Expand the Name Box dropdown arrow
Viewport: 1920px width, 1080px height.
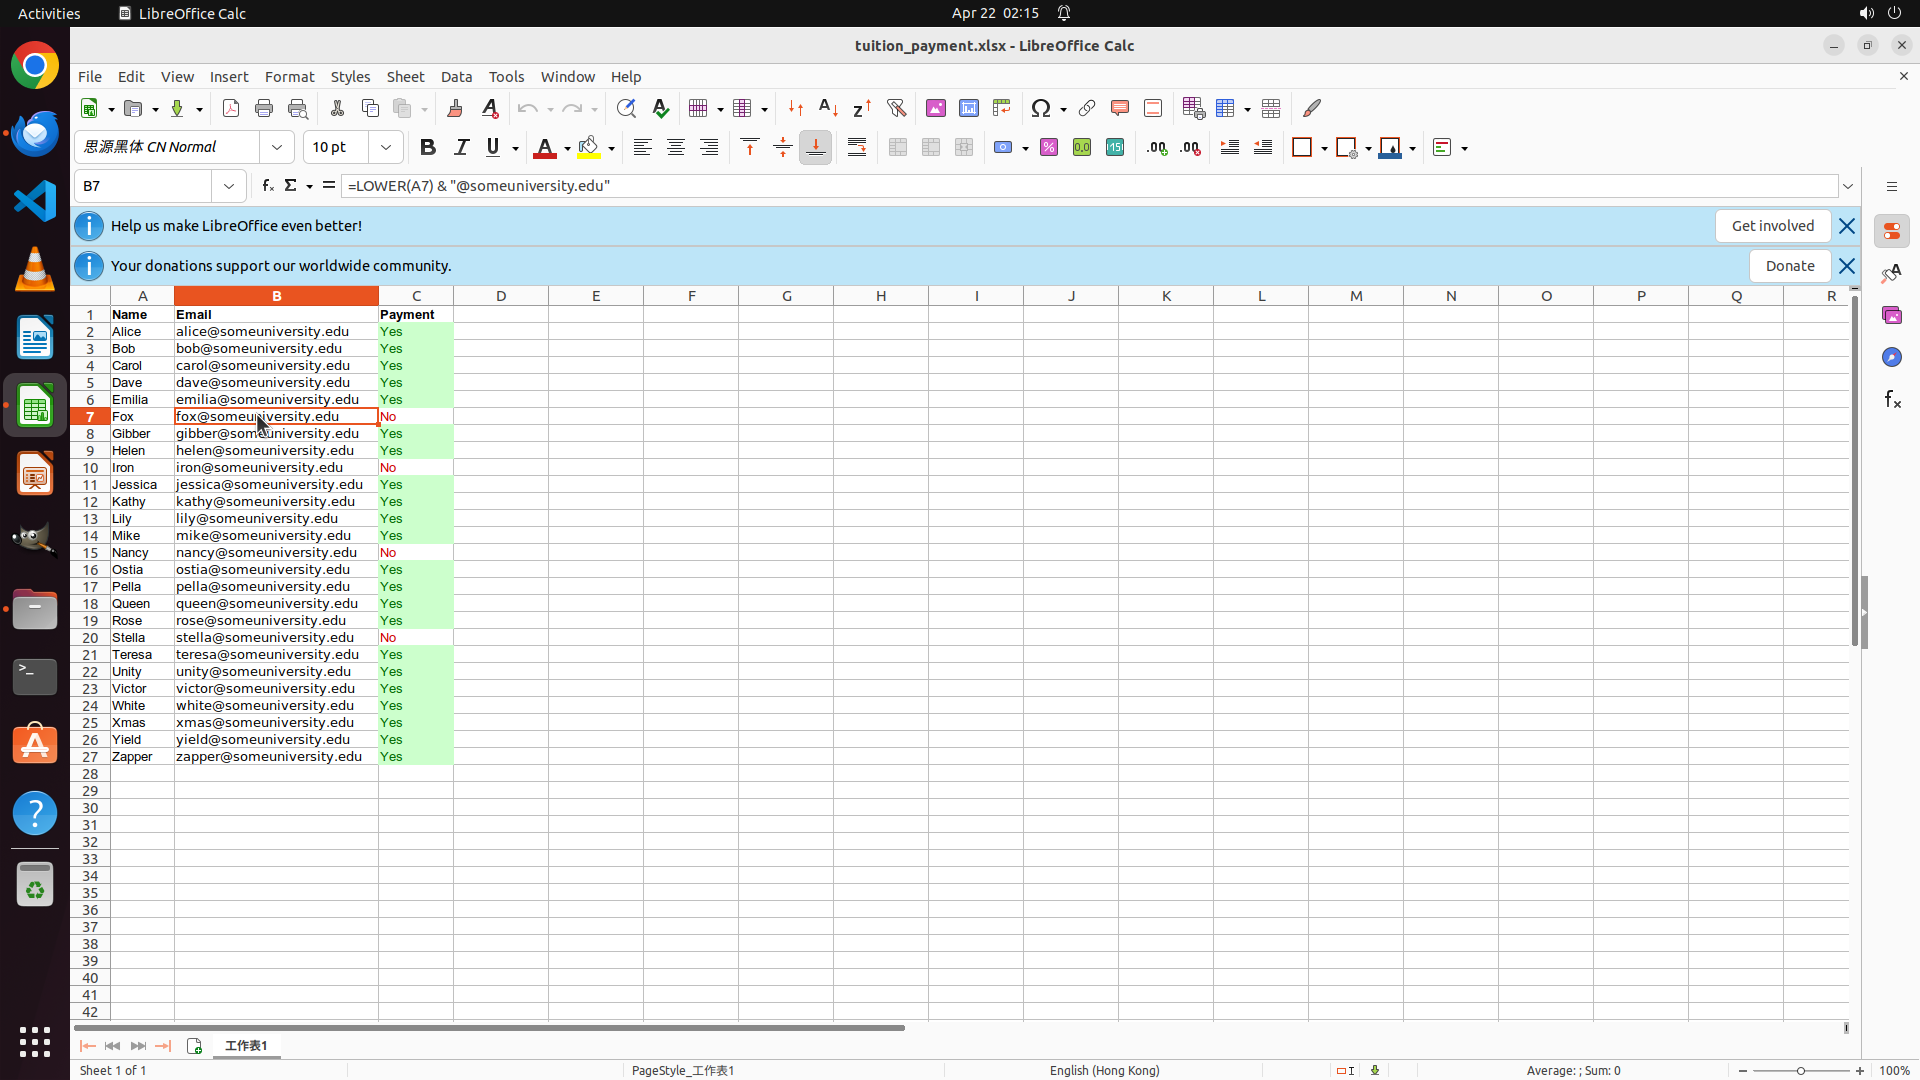click(229, 186)
